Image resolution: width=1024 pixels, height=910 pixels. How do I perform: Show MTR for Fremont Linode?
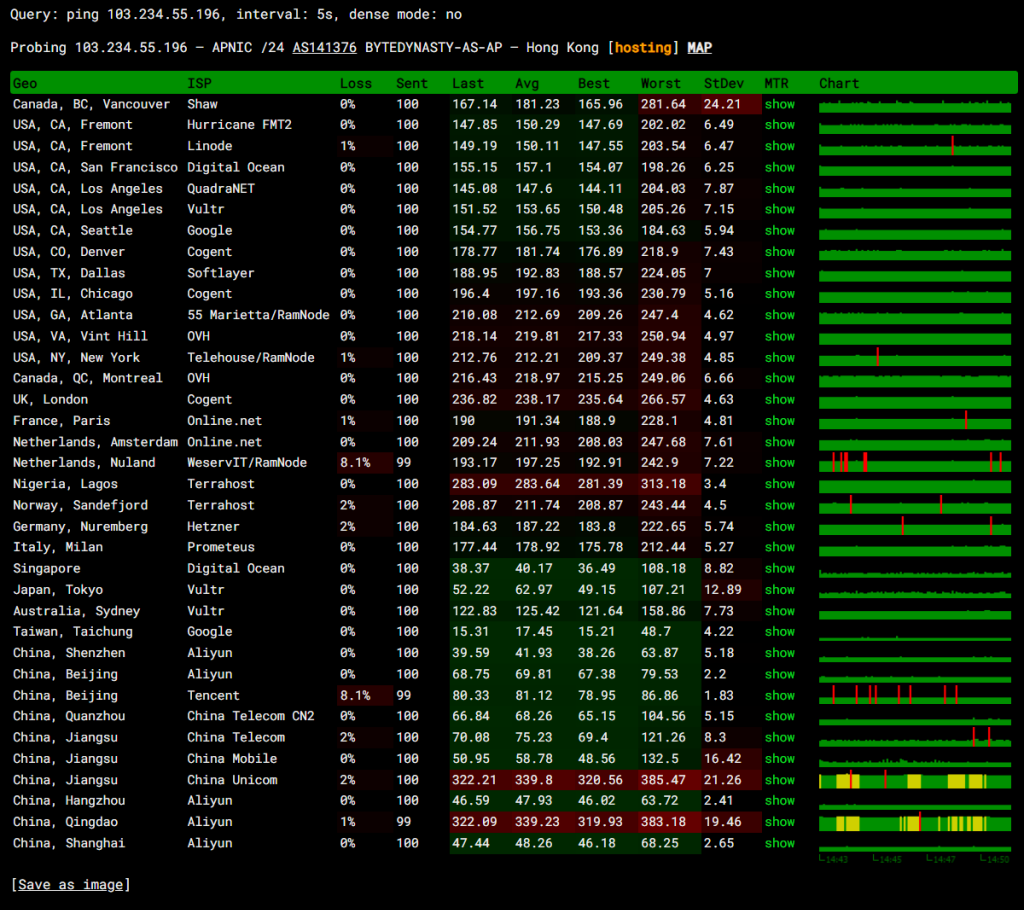780,146
